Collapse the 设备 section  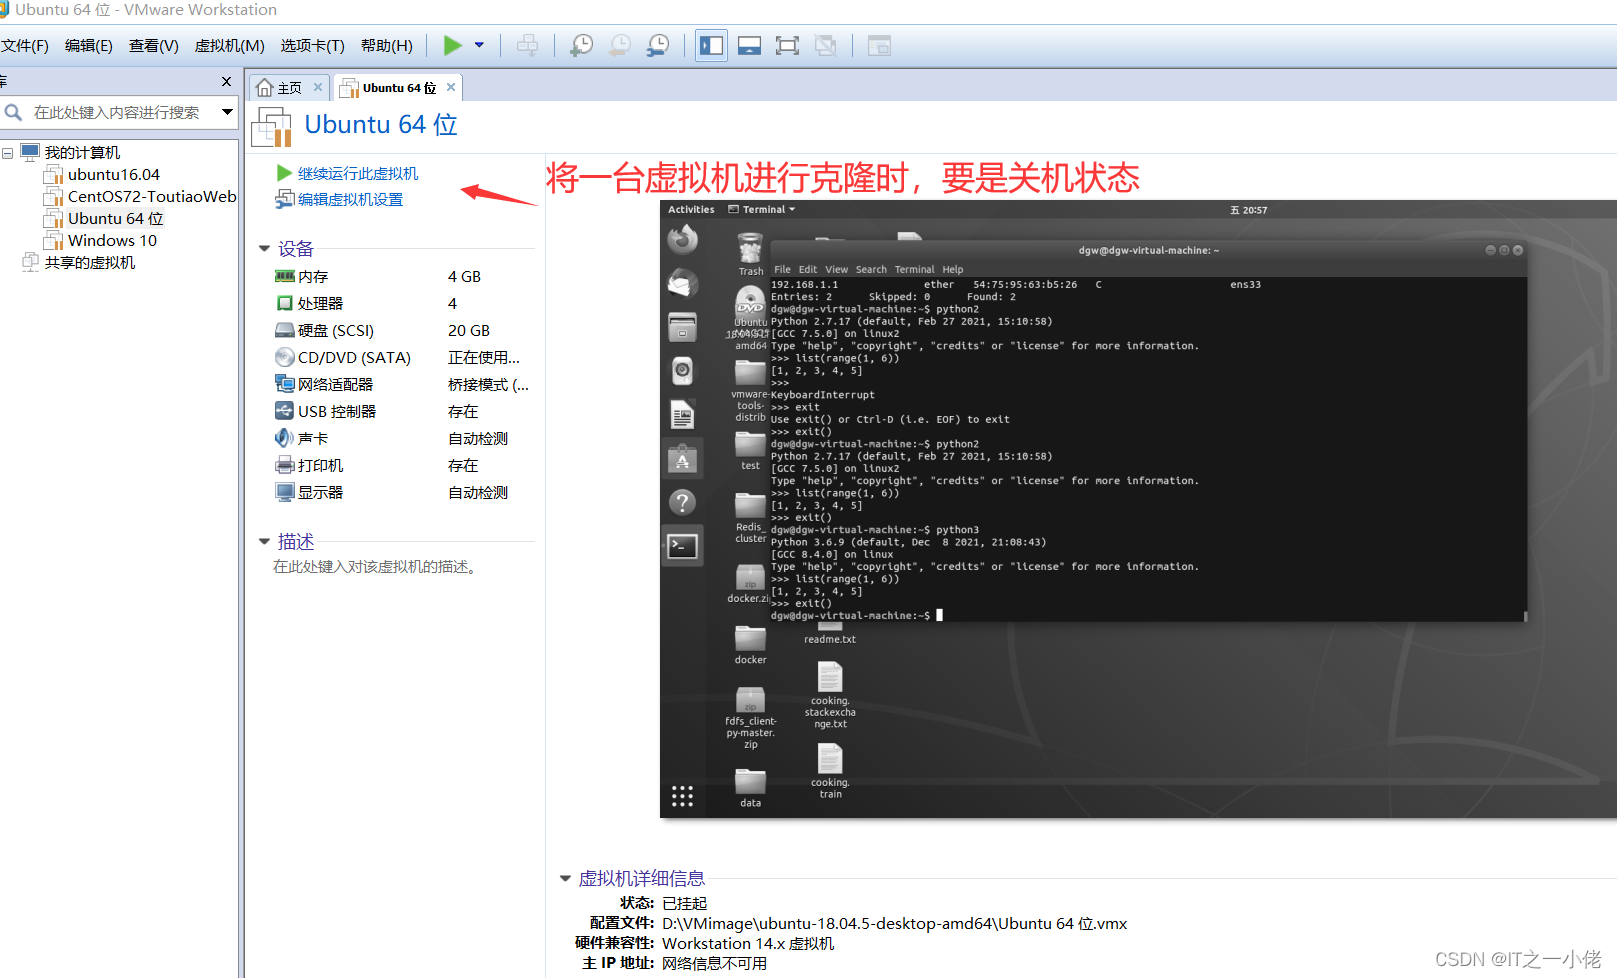tap(265, 248)
